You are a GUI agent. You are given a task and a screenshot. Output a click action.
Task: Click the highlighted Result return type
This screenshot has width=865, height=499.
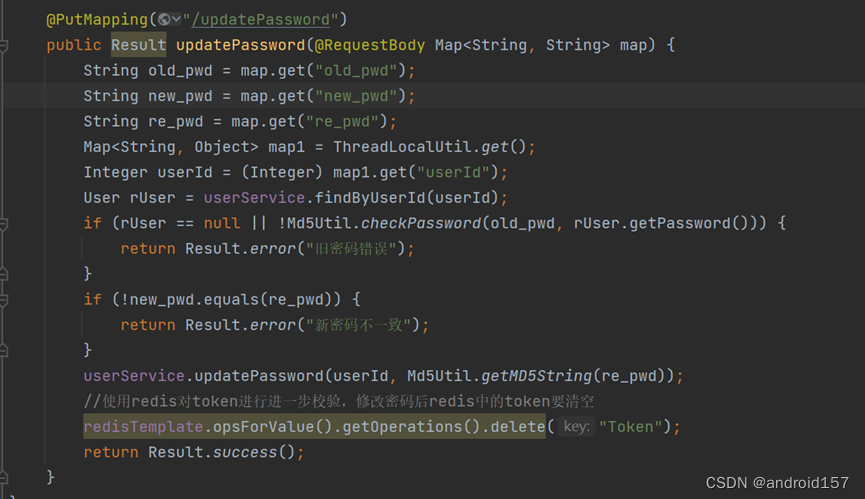tap(138, 45)
